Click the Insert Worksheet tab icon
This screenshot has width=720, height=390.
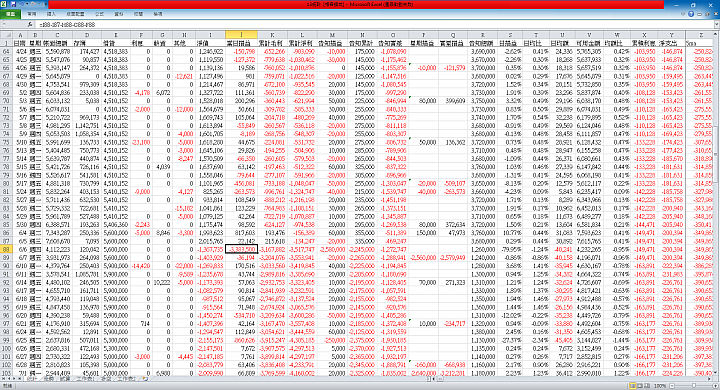[145, 379]
